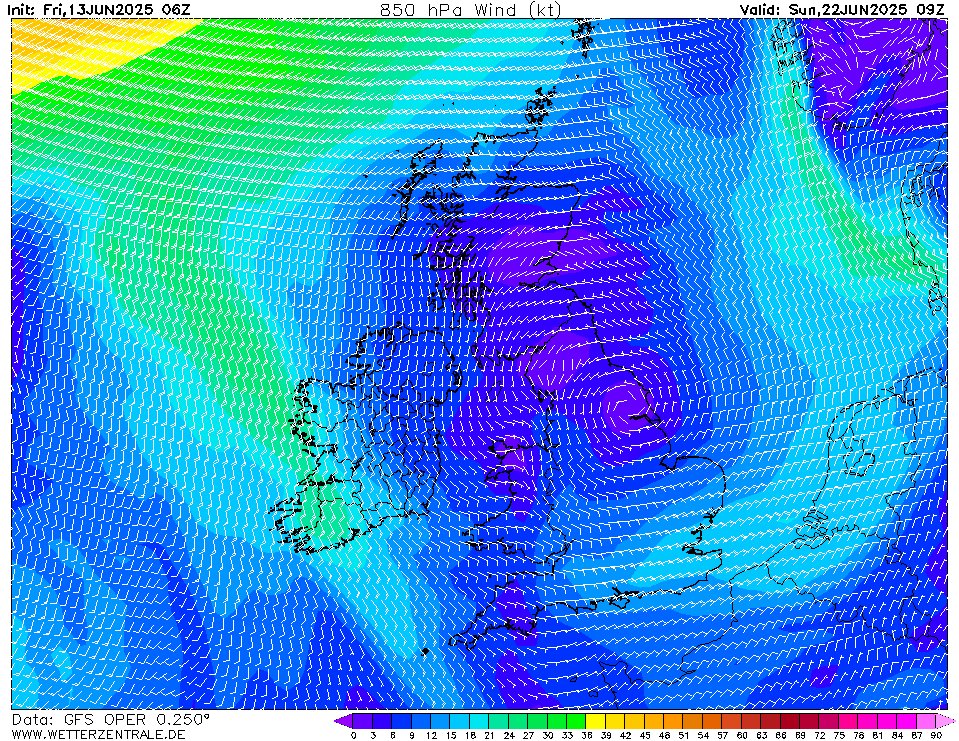The width and height of the screenshot is (959, 741).
Task: Click the hot pink swatch between 75 and 78
Action: 848,721
